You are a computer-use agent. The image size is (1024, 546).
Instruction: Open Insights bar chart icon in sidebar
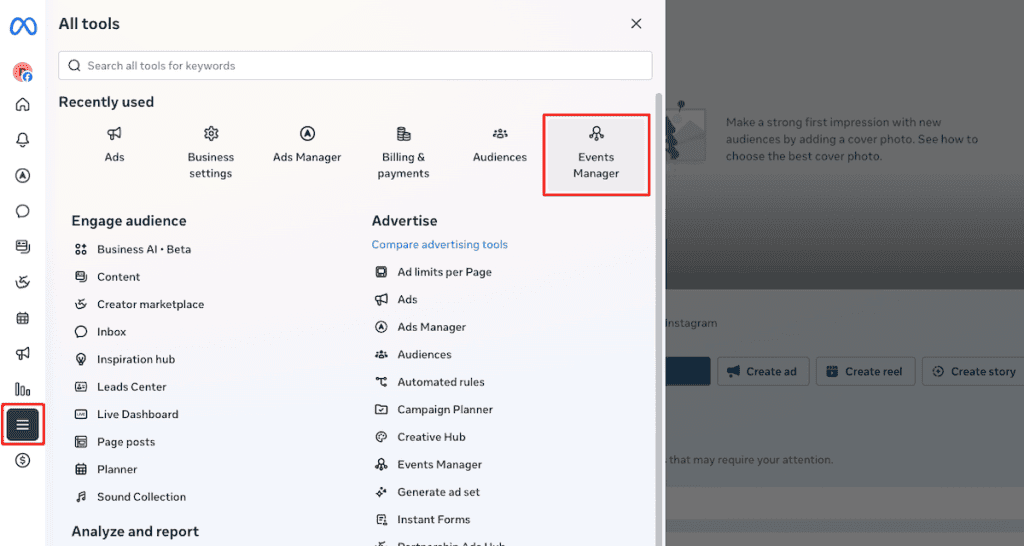pyautogui.click(x=23, y=389)
